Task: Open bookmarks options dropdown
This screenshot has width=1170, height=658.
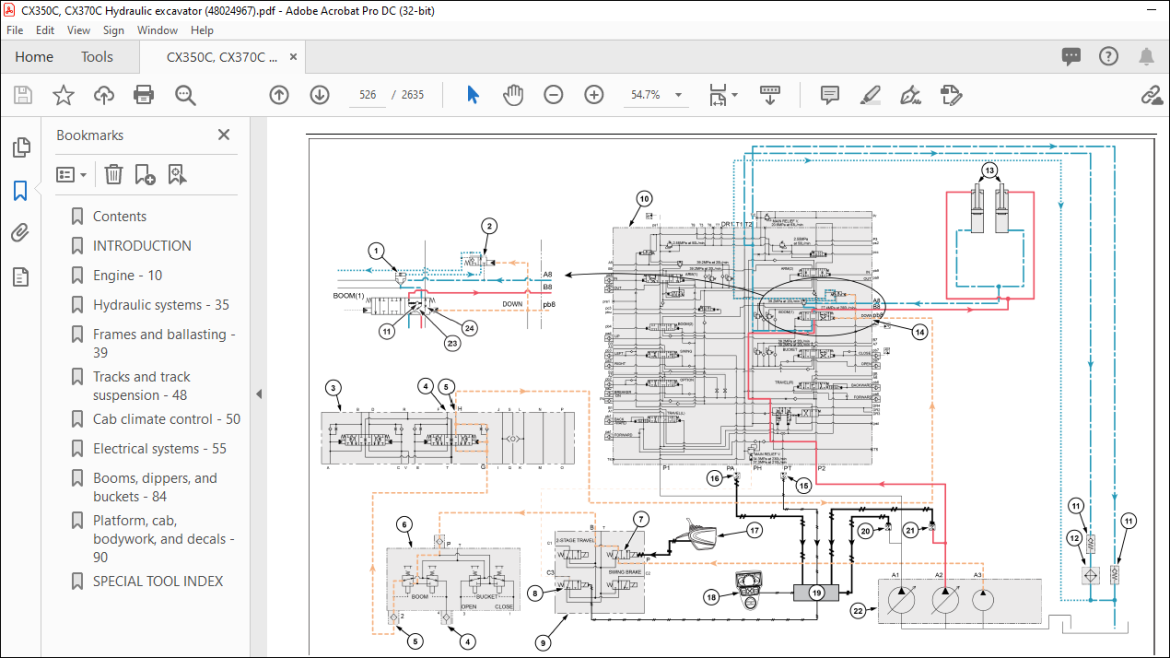Action: click(x=72, y=175)
